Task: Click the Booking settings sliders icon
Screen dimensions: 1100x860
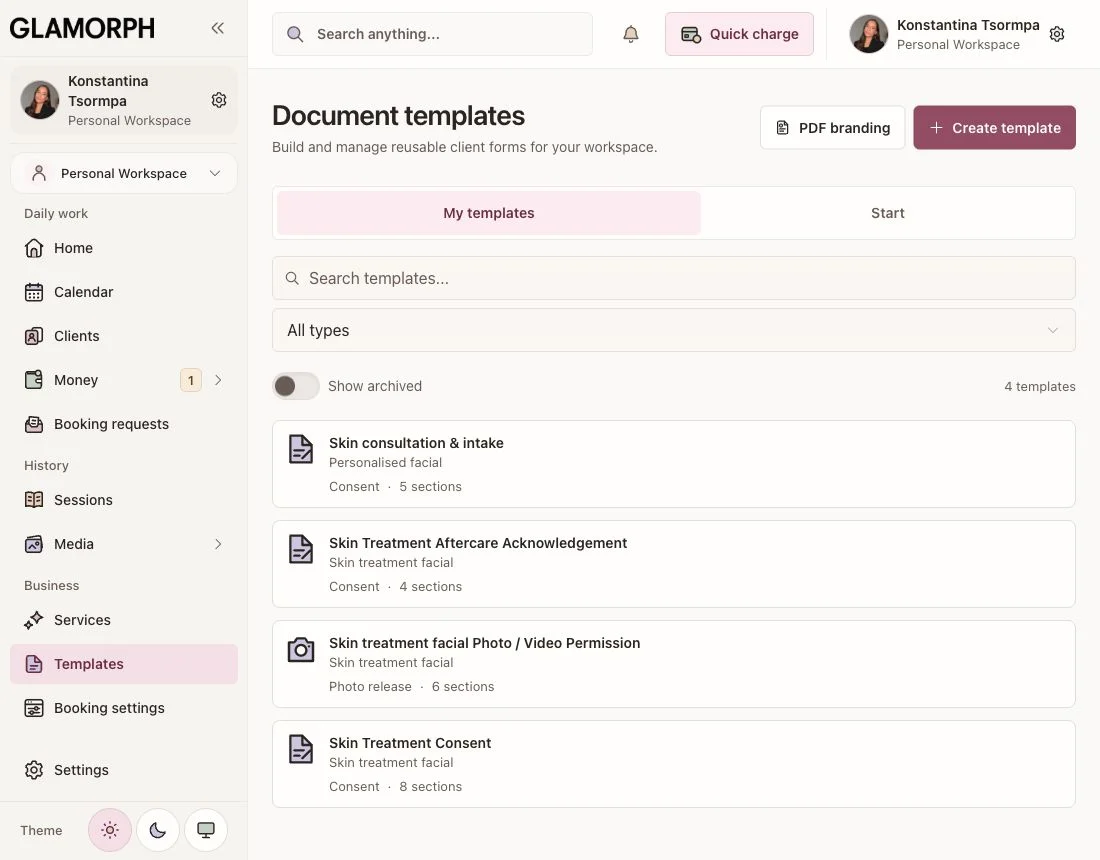Action: pyautogui.click(x=34, y=708)
